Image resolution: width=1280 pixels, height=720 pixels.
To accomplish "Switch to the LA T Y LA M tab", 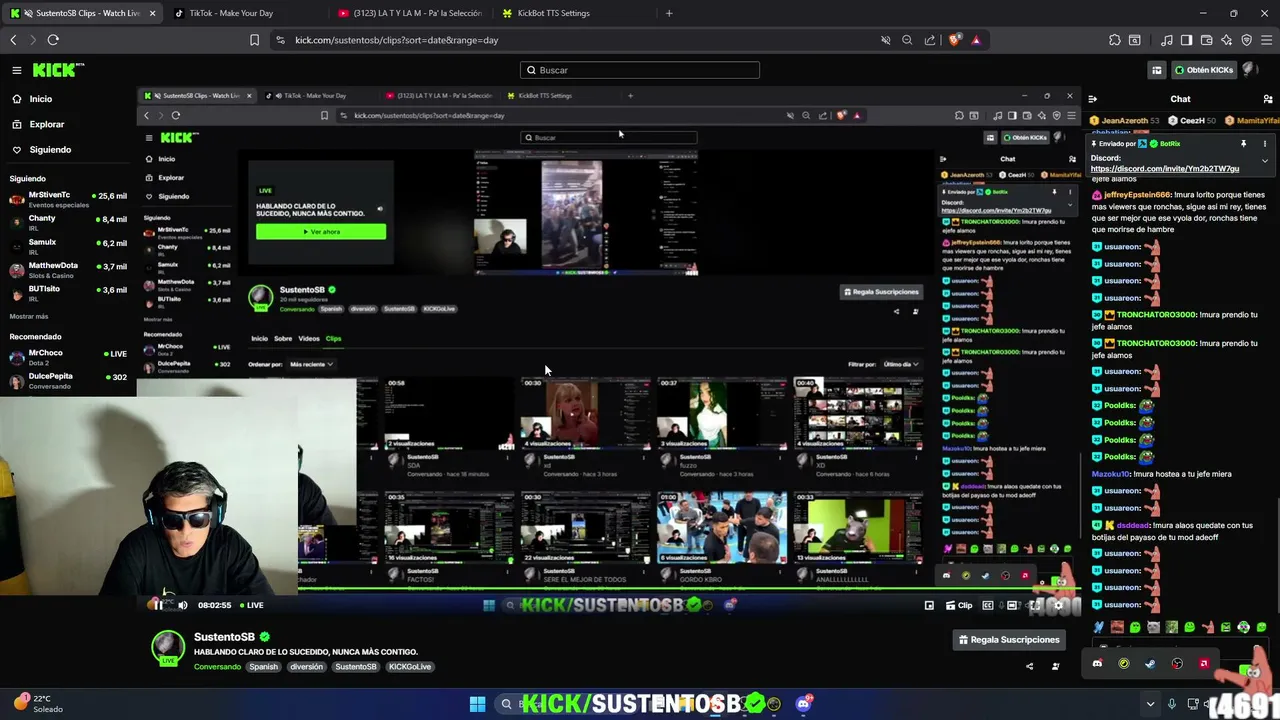I will (410, 13).
